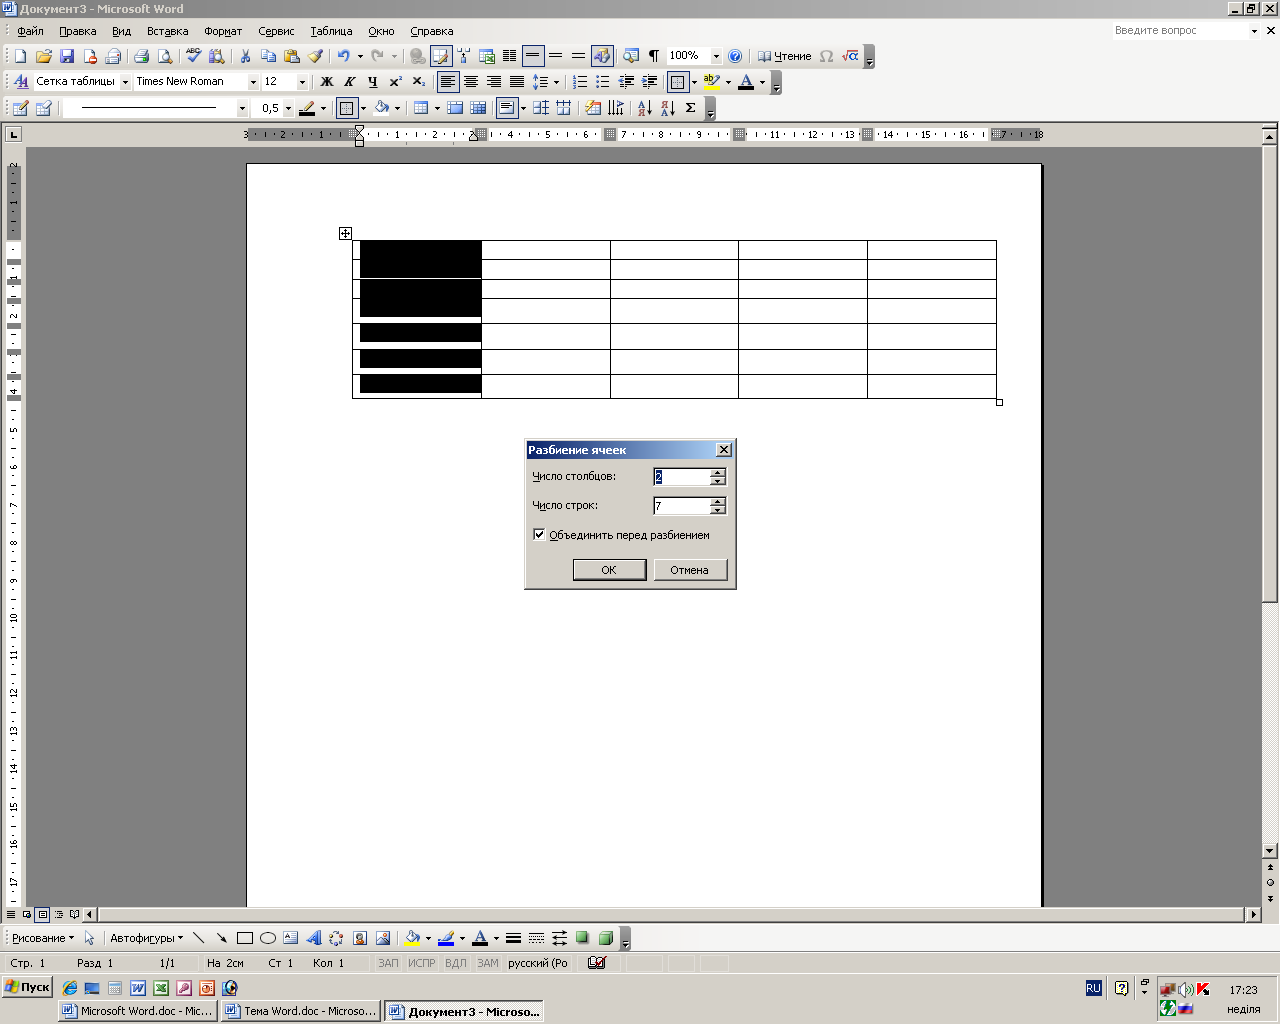Open the Таблица menu
The image size is (1280, 1024).
[331, 31]
